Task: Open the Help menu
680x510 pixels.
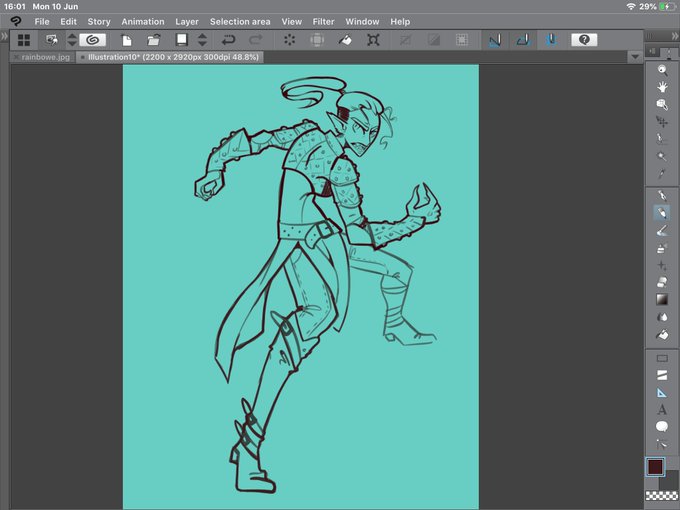Action: (400, 21)
